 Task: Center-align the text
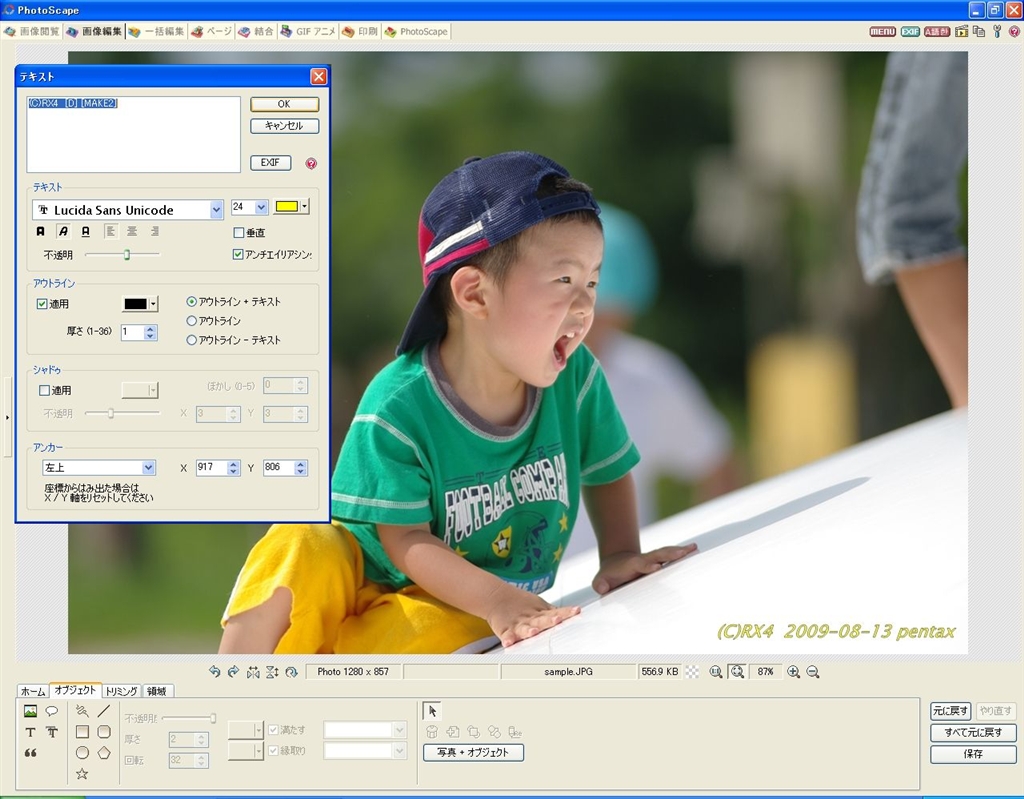click(131, 231)
